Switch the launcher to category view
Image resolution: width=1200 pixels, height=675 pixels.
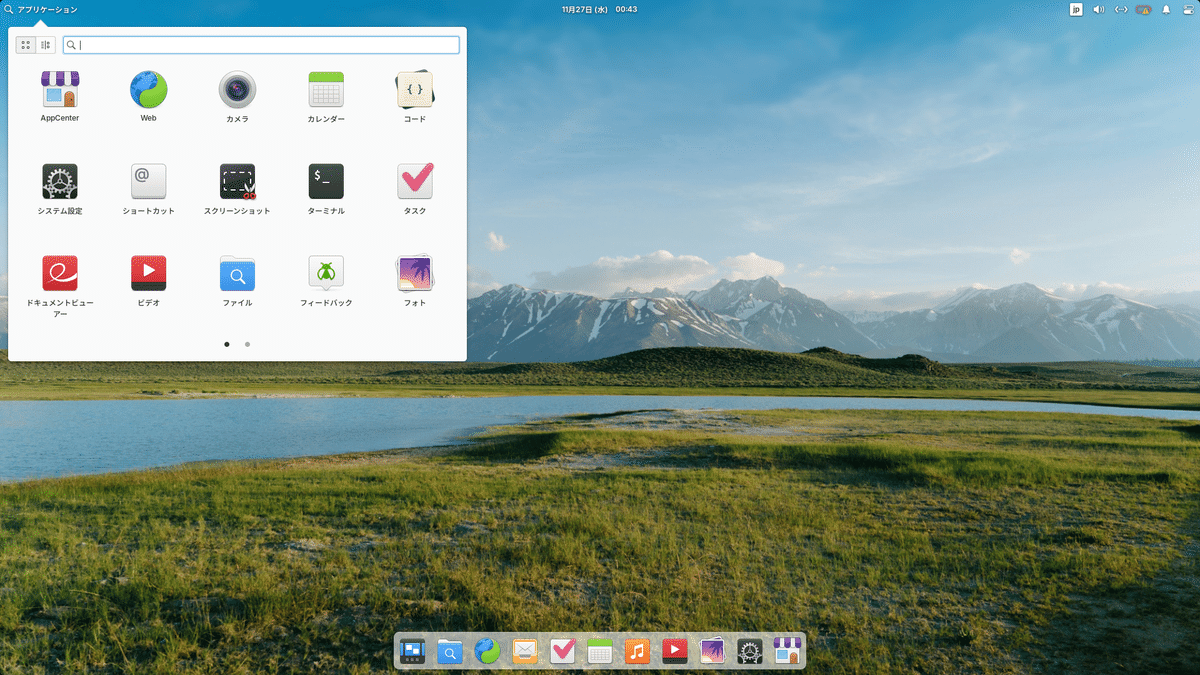[x=45, y=44]
